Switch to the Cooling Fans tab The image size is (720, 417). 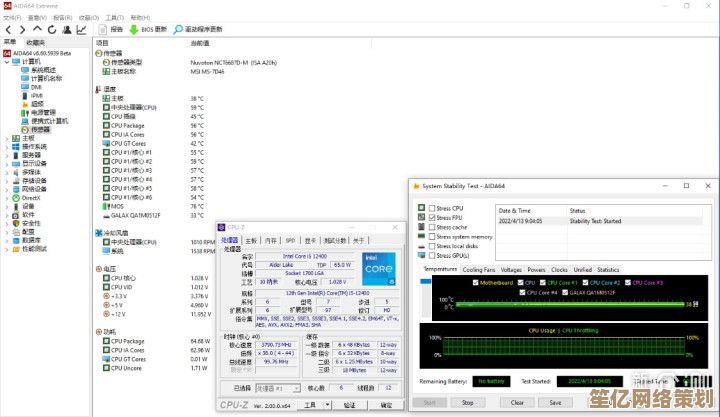(479, 270)
